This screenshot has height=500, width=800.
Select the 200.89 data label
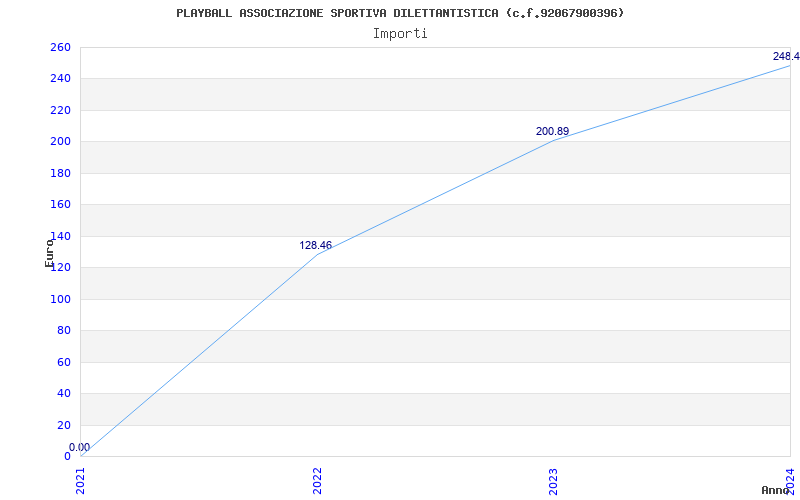(x=552, y=131)
